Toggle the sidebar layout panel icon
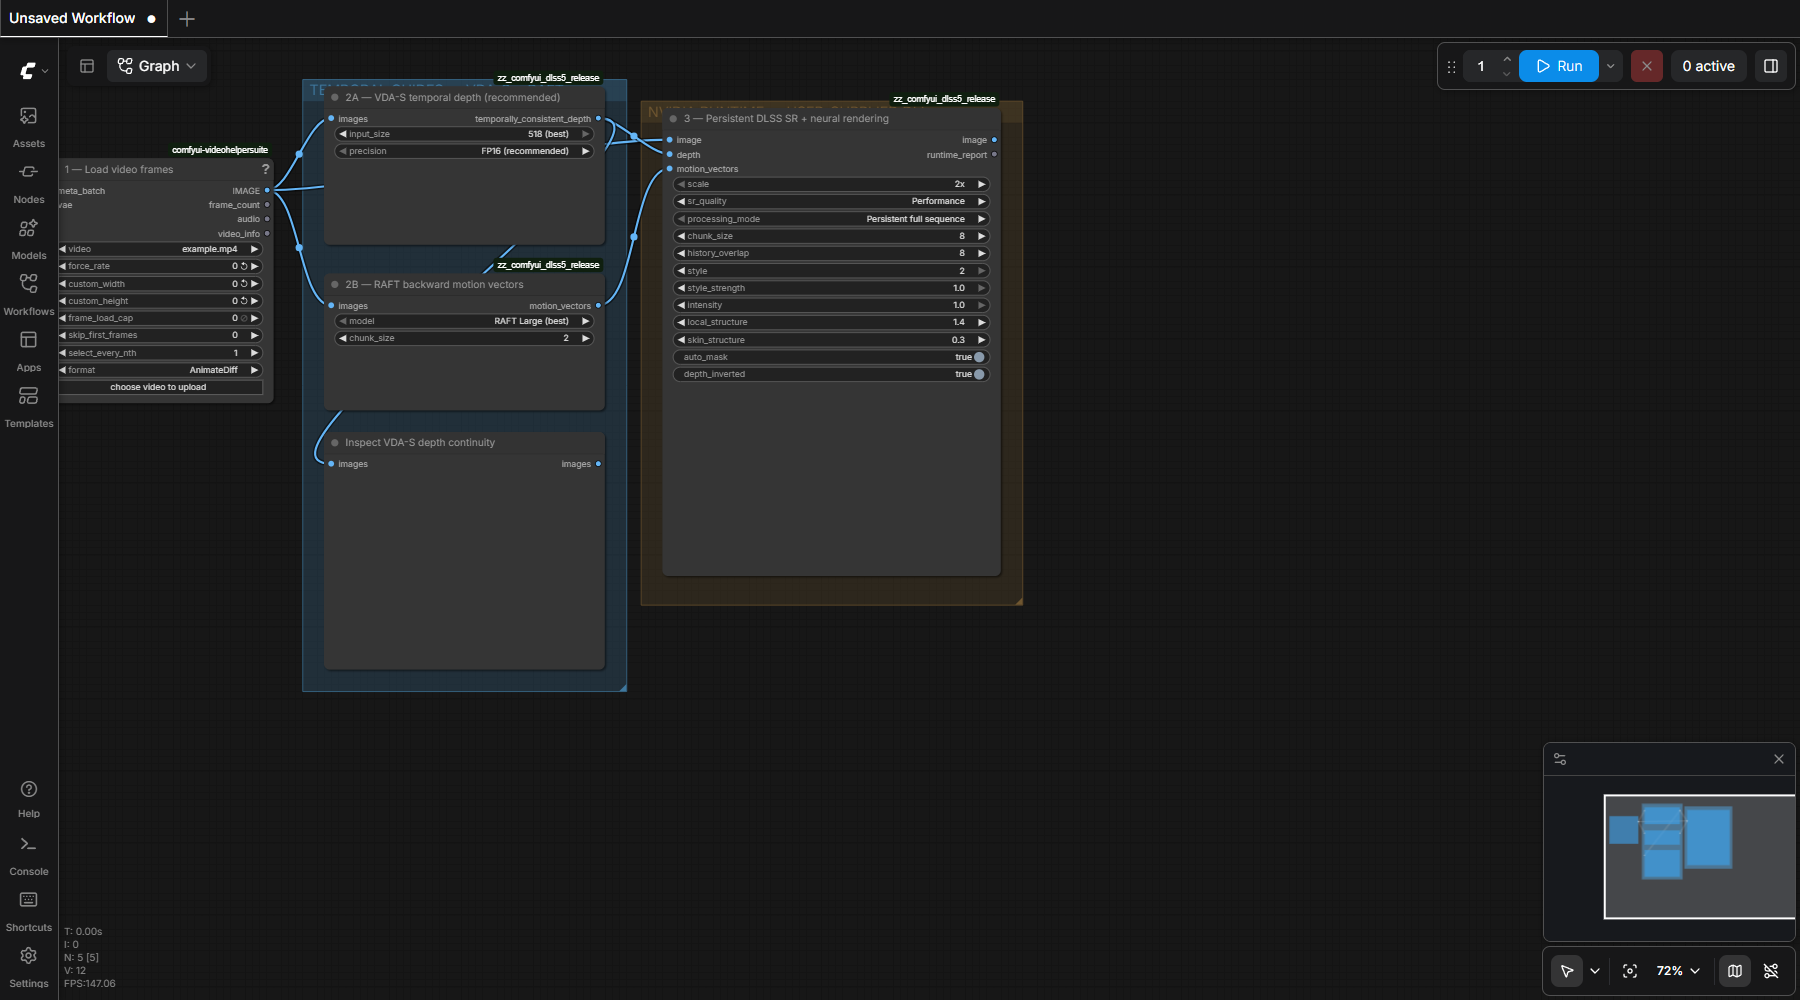 click(87, 66)
